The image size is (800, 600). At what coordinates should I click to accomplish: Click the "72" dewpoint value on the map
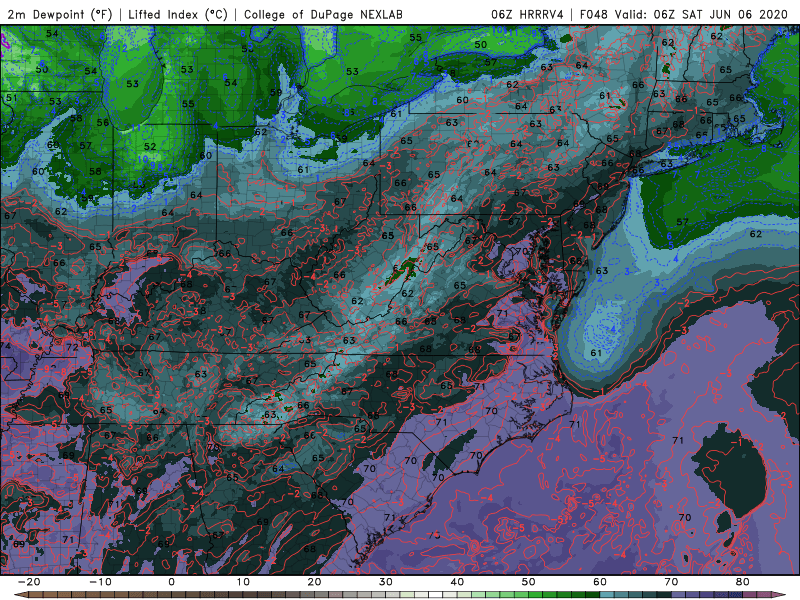pyautogui.click(x=72, y=347)
